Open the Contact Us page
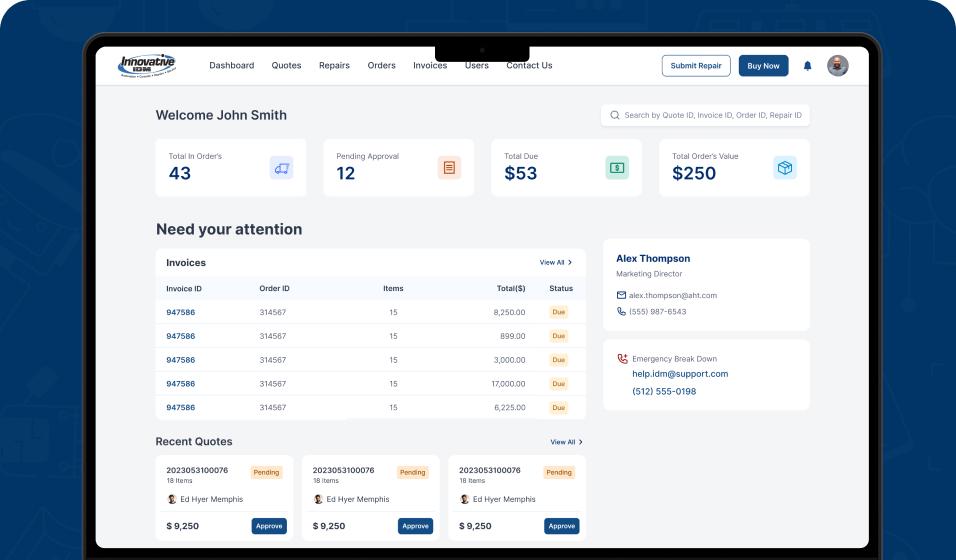Screen dimensions: 956x560 [x=529, y=65]
